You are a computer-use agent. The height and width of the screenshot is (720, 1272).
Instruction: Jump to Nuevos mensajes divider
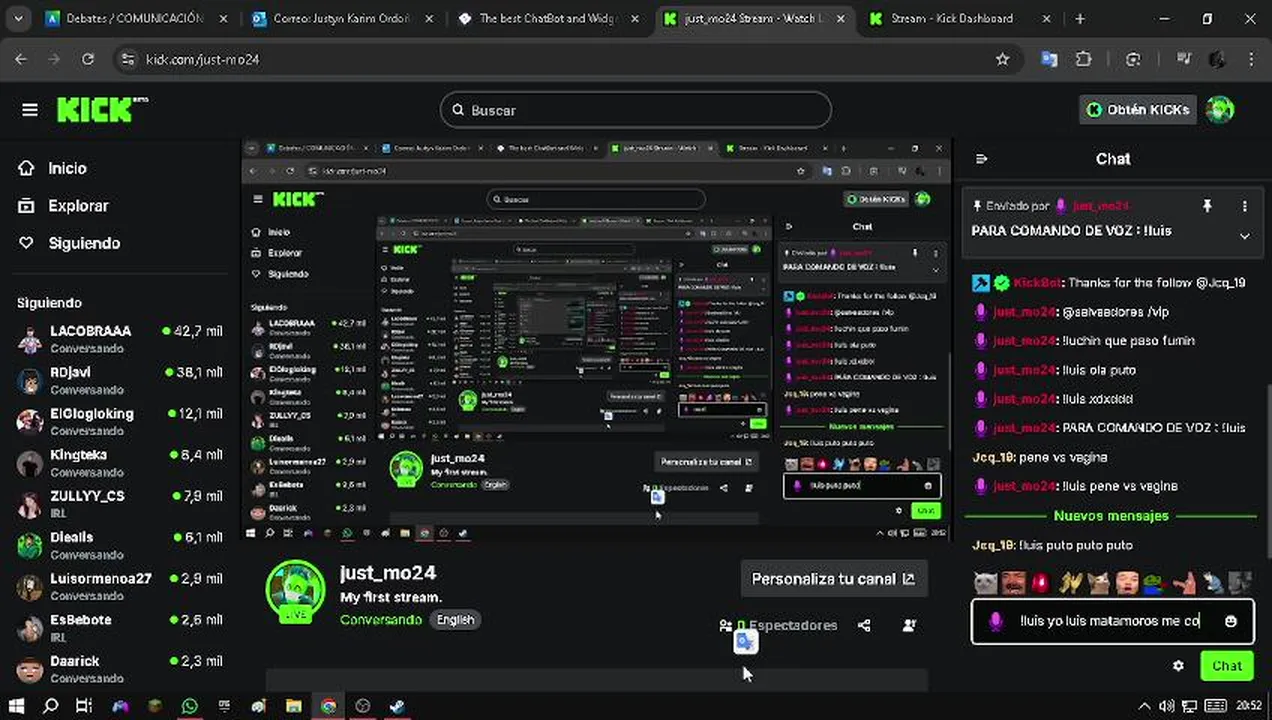click(1111, 516)
